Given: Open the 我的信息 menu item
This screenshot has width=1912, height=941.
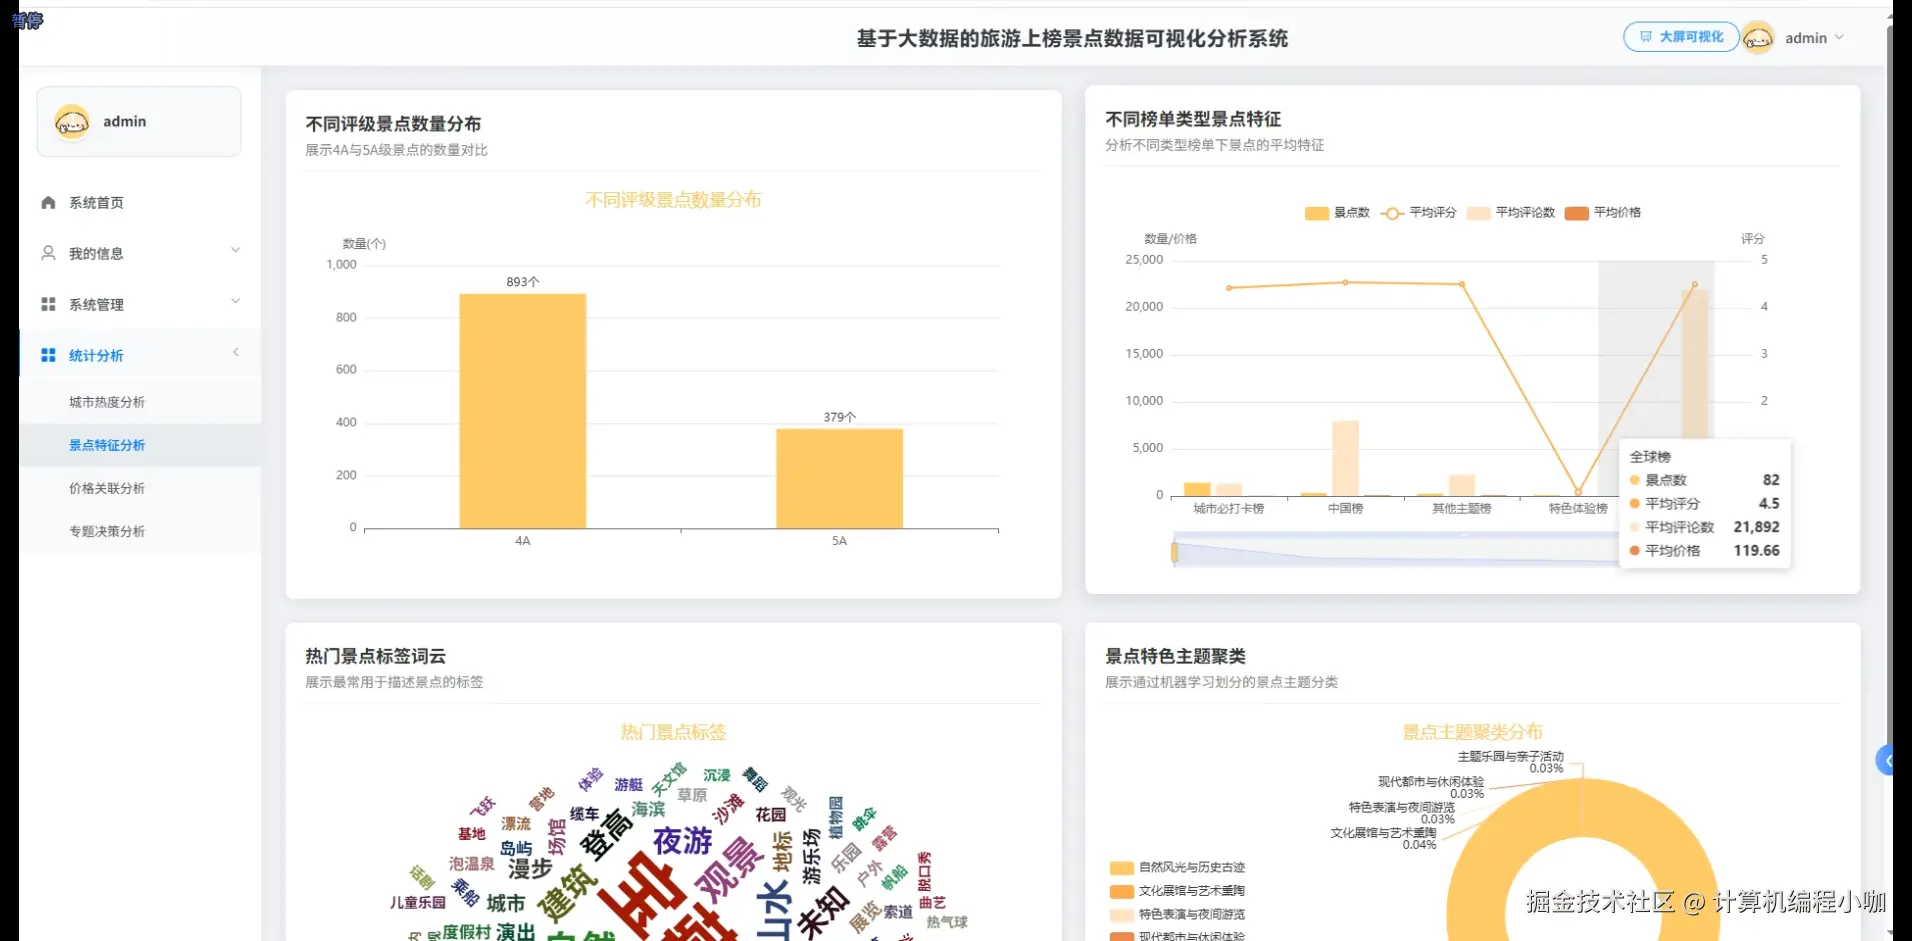Looking at the screenshot, I should pyautogui.click(x=140, y=253).
